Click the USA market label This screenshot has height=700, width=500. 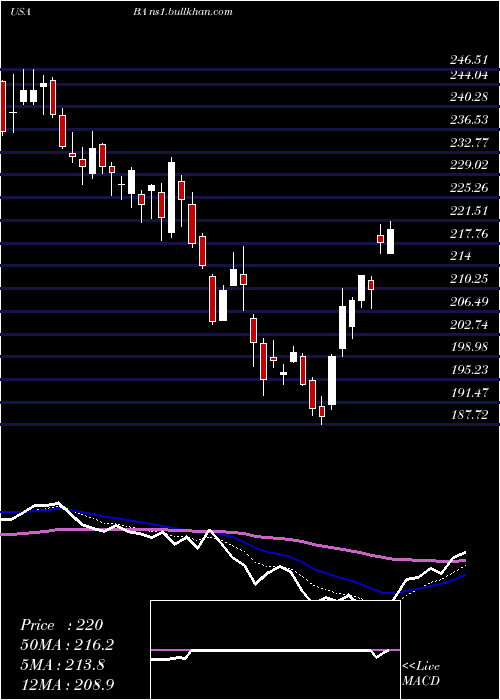pos(20,12)
